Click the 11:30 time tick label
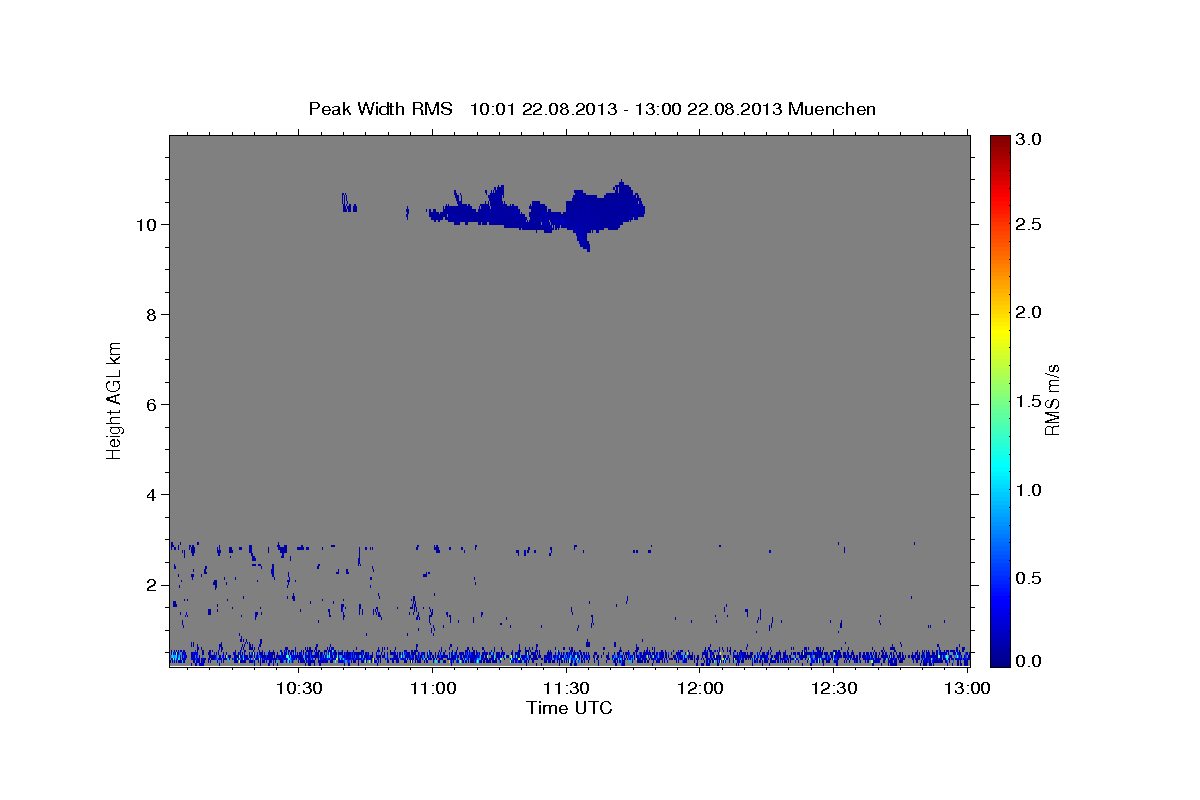The width and height of the screenshot is (1200, 800). pos(566,688)
